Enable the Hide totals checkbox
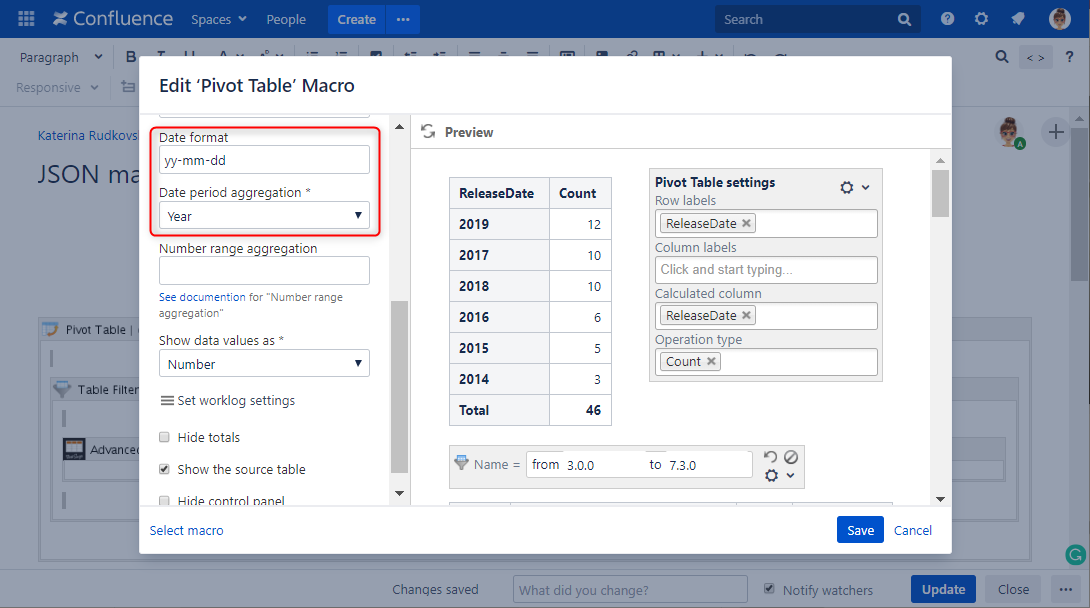This screenshot has height=608, width=1090. [x=165, y=437]
